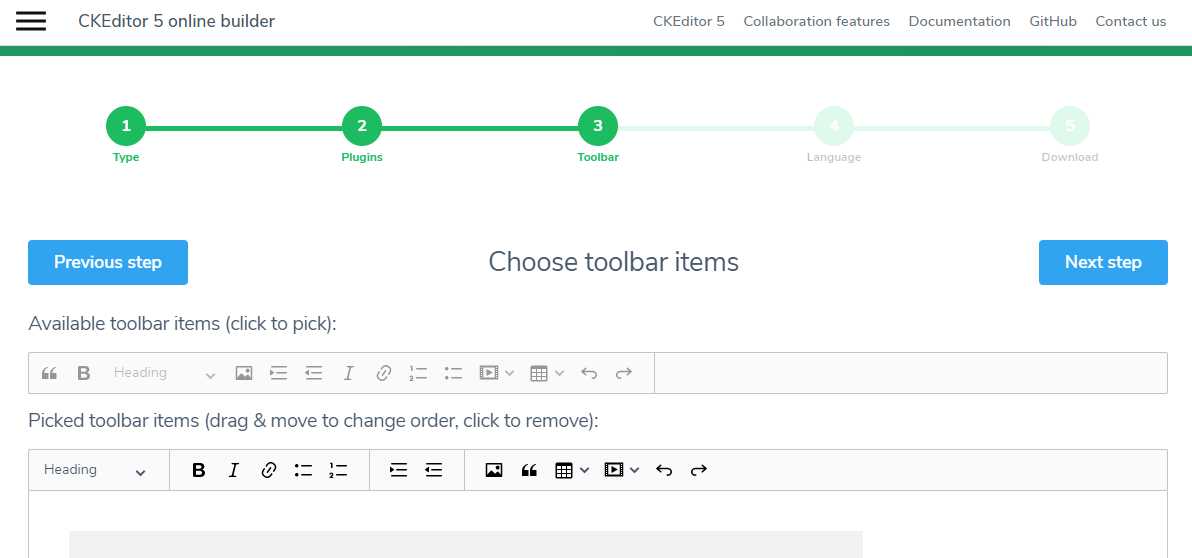Jump to step 4 Language

pyautogui.click(x=834, y=126)
